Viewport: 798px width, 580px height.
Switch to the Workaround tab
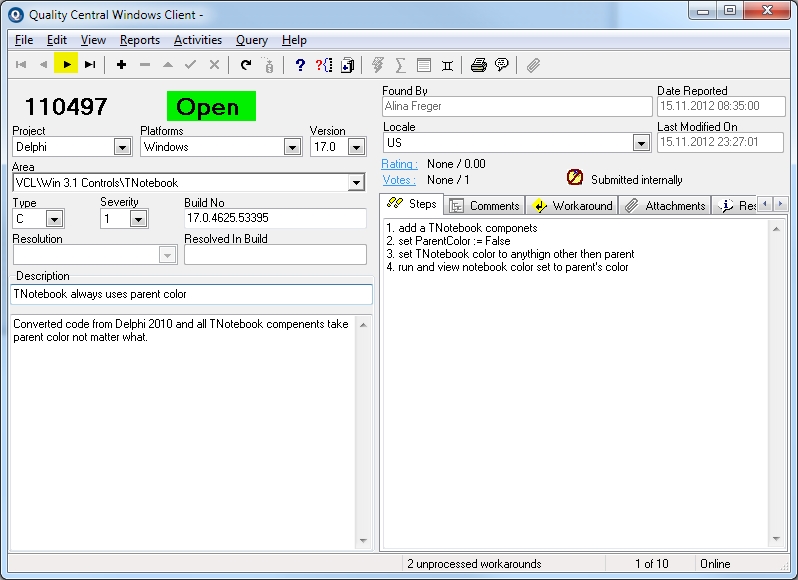[572, 206]
